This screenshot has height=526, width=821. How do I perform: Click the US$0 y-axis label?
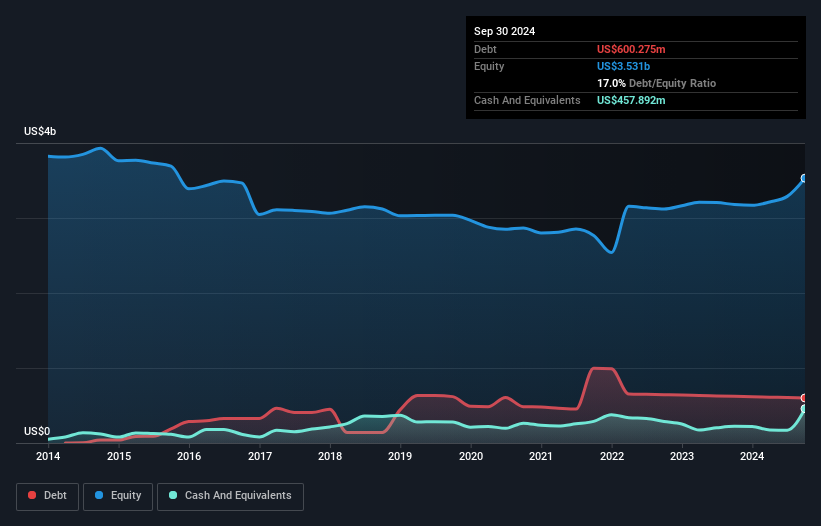pyautogui.click(x=37, y=431)
